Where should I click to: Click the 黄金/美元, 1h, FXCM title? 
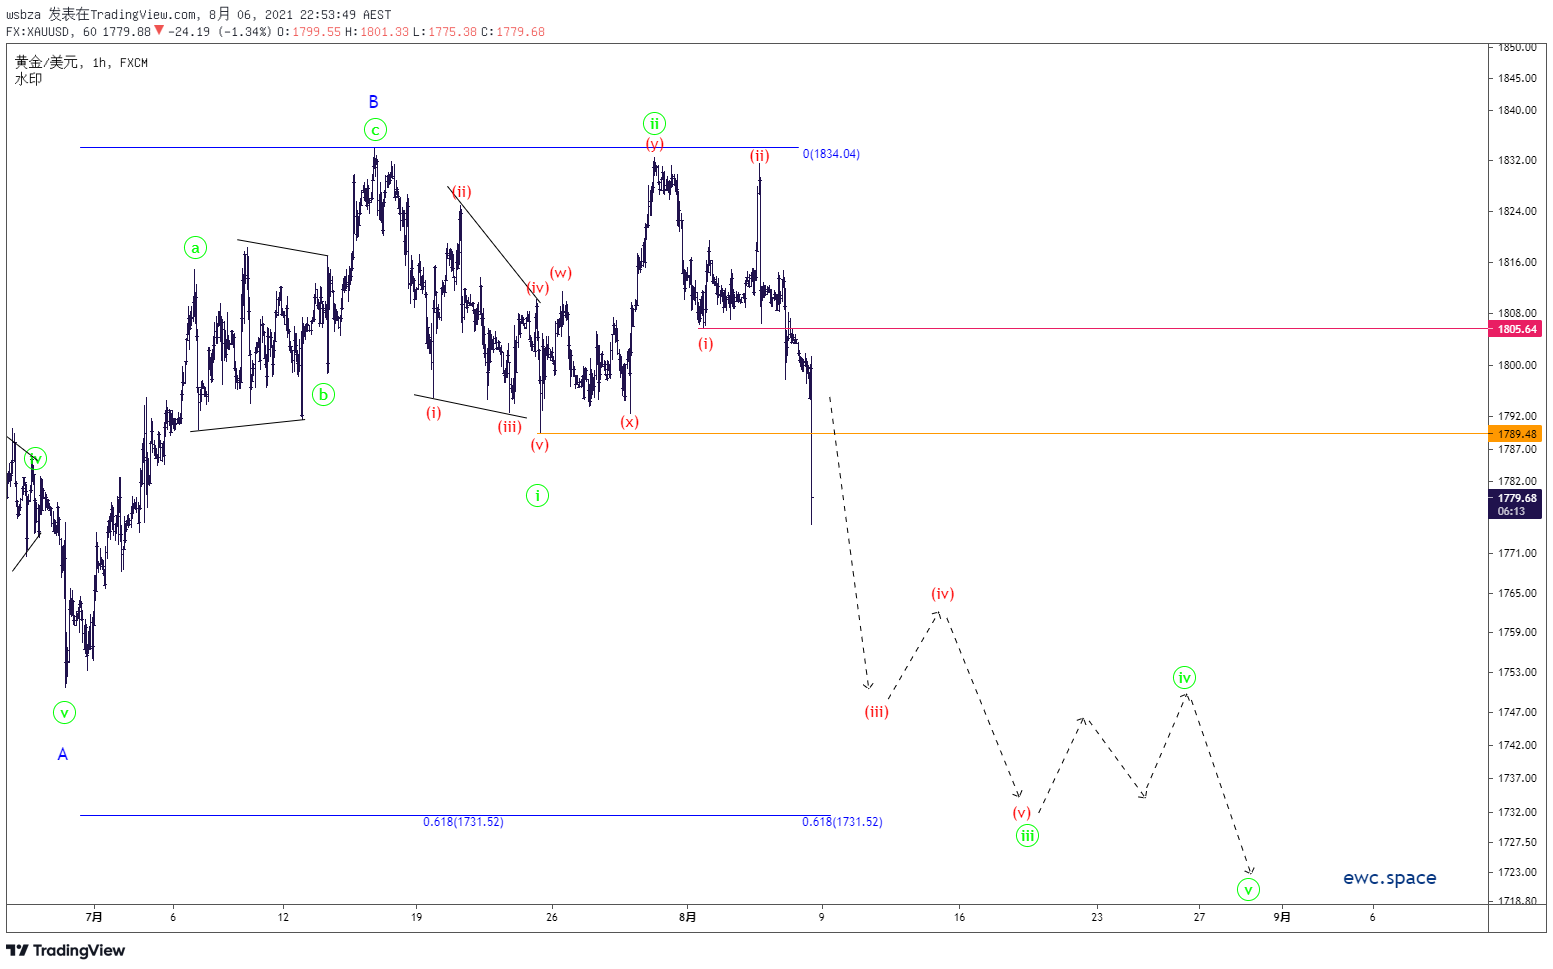(82, 63)
